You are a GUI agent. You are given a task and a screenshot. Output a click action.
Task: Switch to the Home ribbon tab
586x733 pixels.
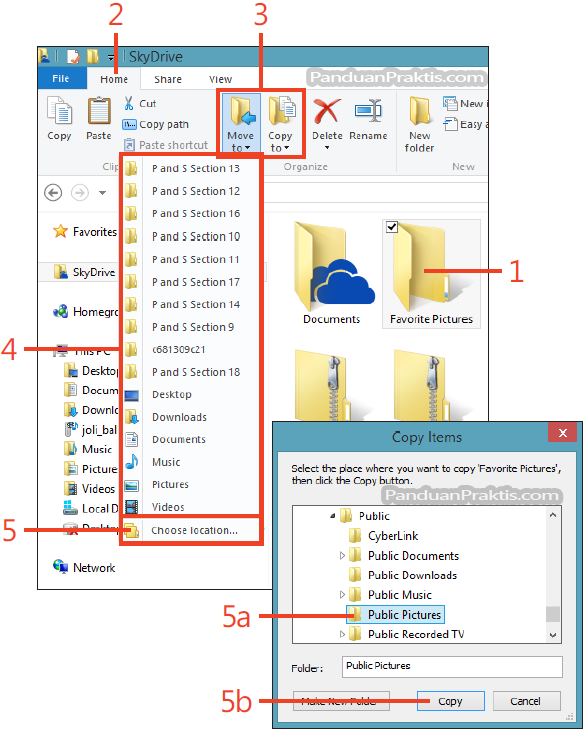pyautogui.click(x=114, y=79)
